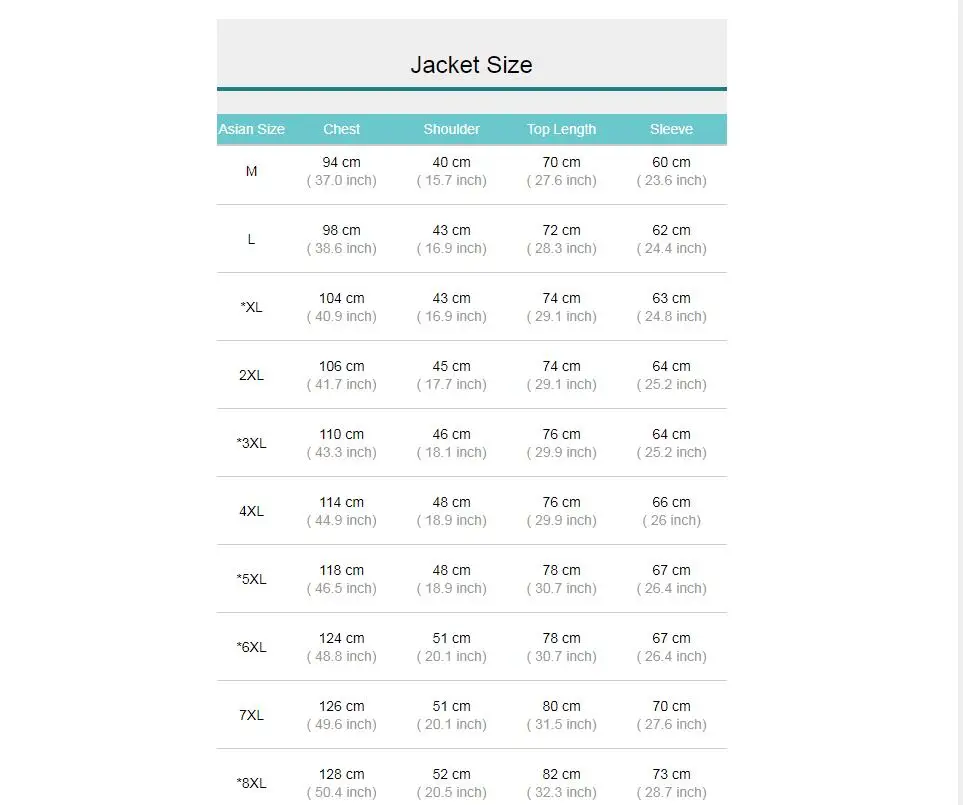963x805 pixels.
Task: Select the *6XL size label
Action: pos(251,647)
